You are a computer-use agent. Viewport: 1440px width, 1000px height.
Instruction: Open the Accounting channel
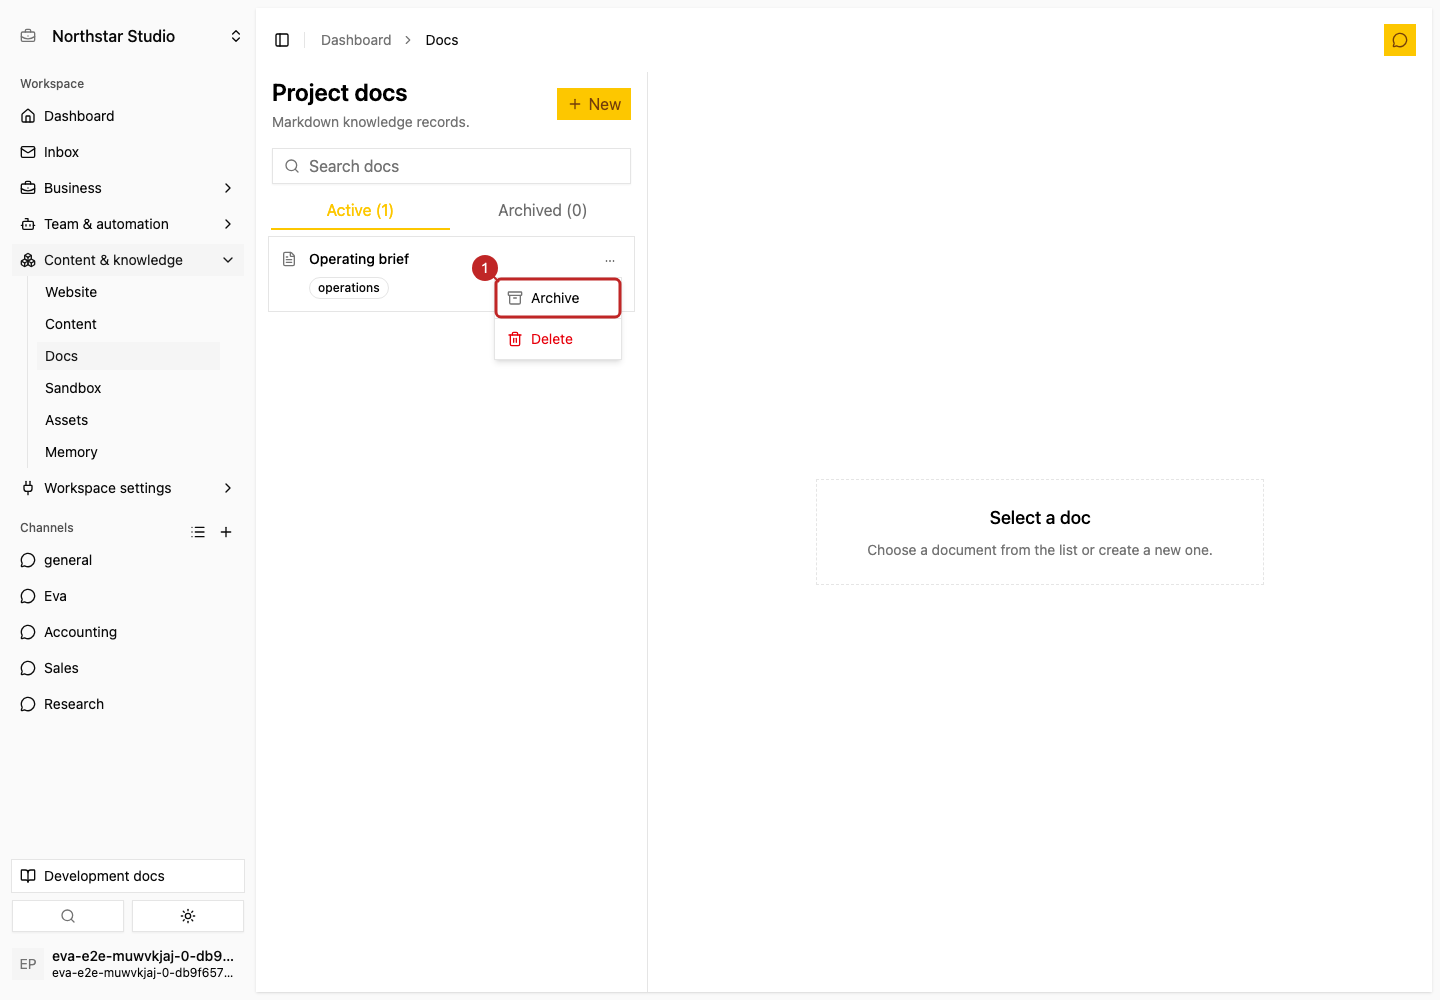(128, 632)
